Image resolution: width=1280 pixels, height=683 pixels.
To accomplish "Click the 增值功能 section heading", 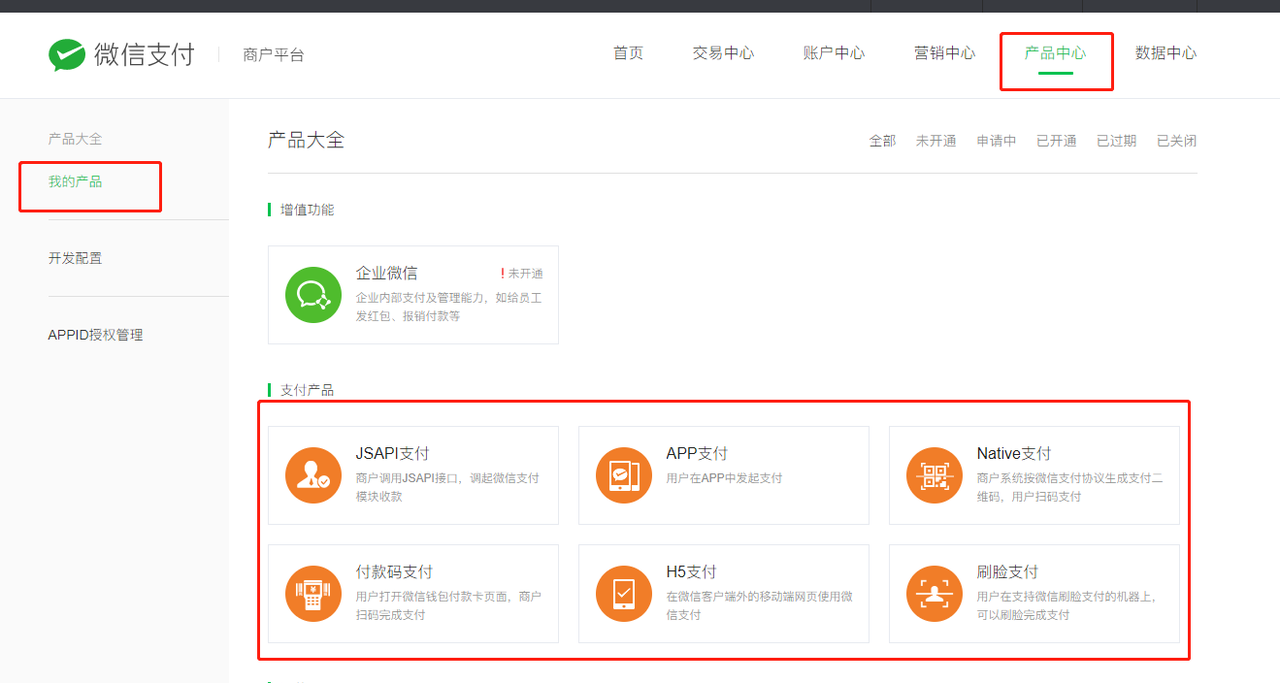I will pos(307,210).
